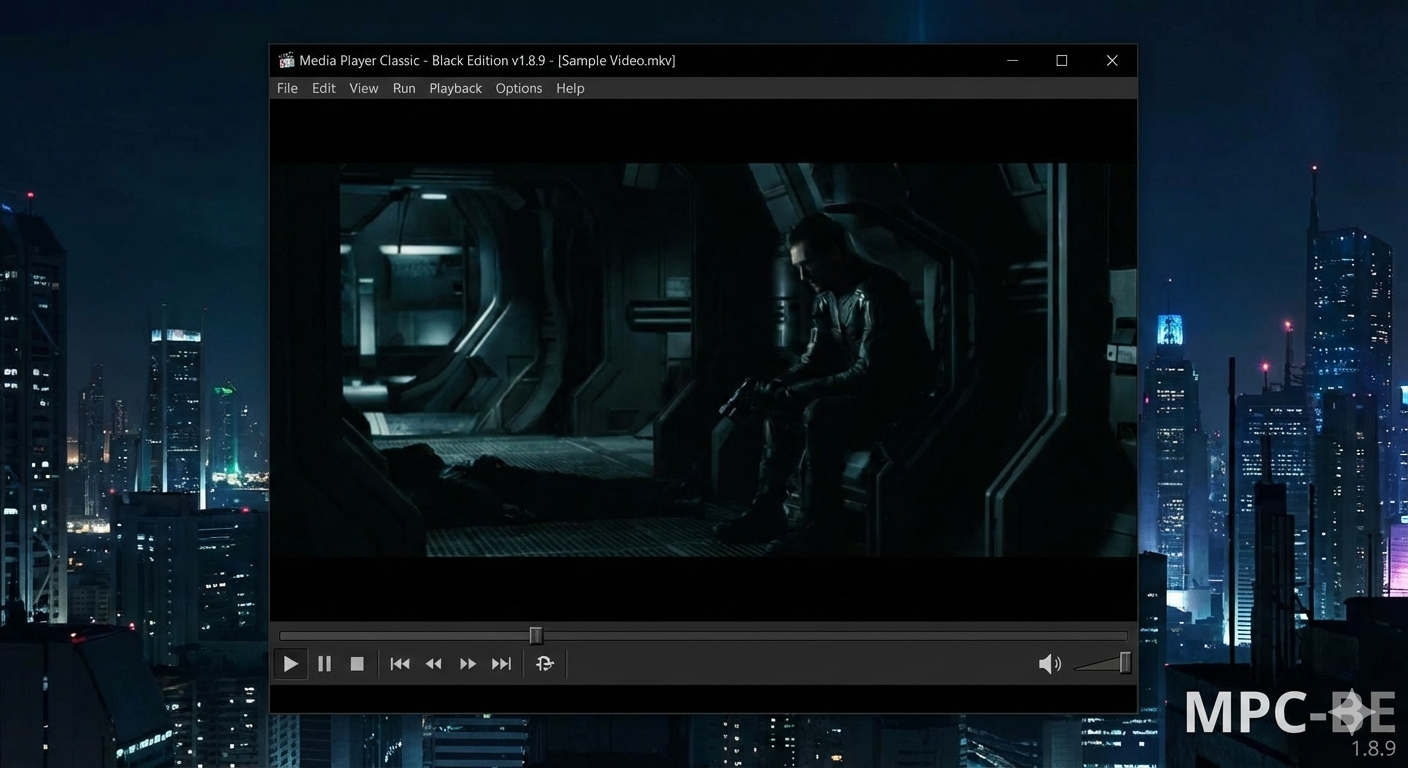Viewport: 1408px width, 768px height.
Task: Skip to the next file
Action: point(501,663)
